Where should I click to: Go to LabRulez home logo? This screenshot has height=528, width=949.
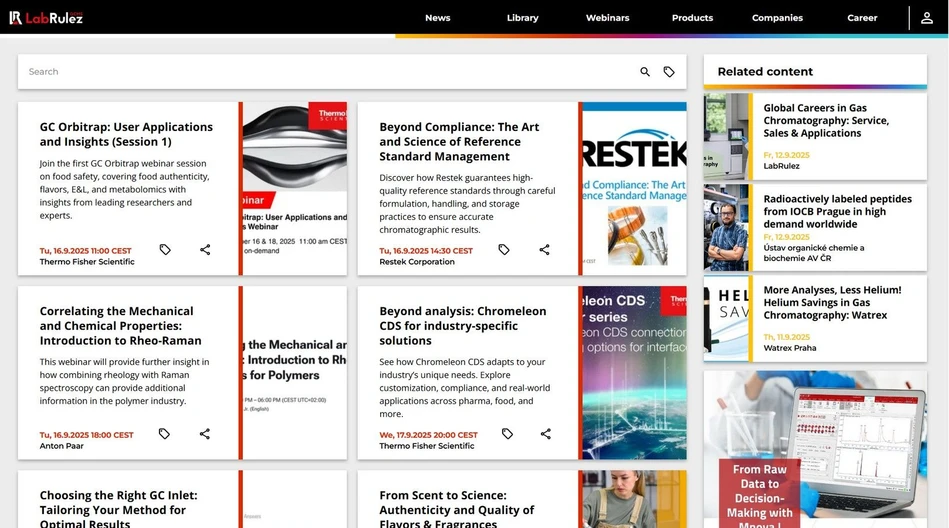point(47,18)
